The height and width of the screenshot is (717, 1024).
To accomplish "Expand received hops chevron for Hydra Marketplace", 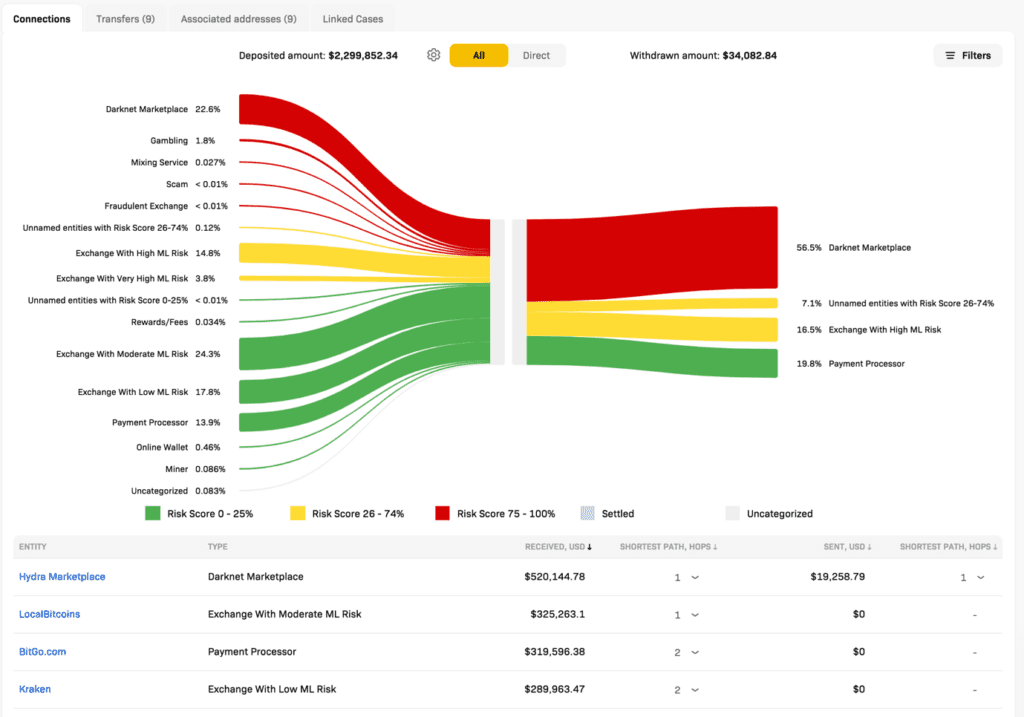I will [695, 577].
